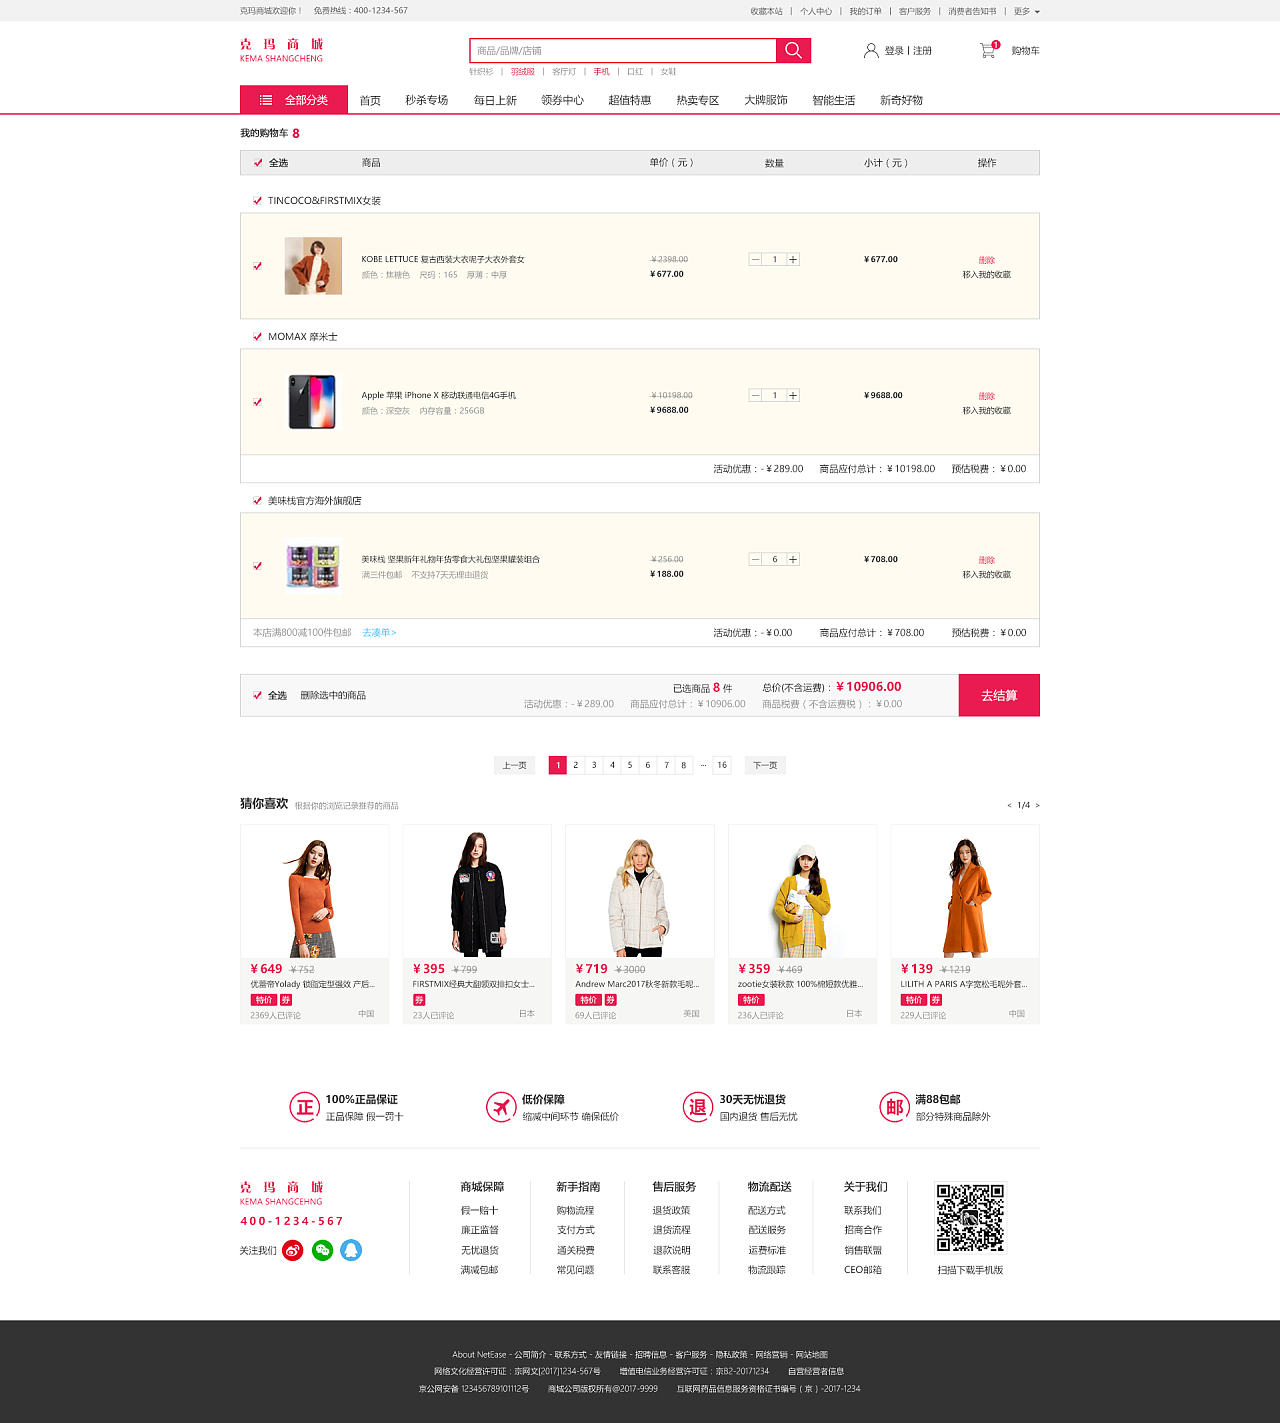Click the magnifier search button

pos(793,50)
